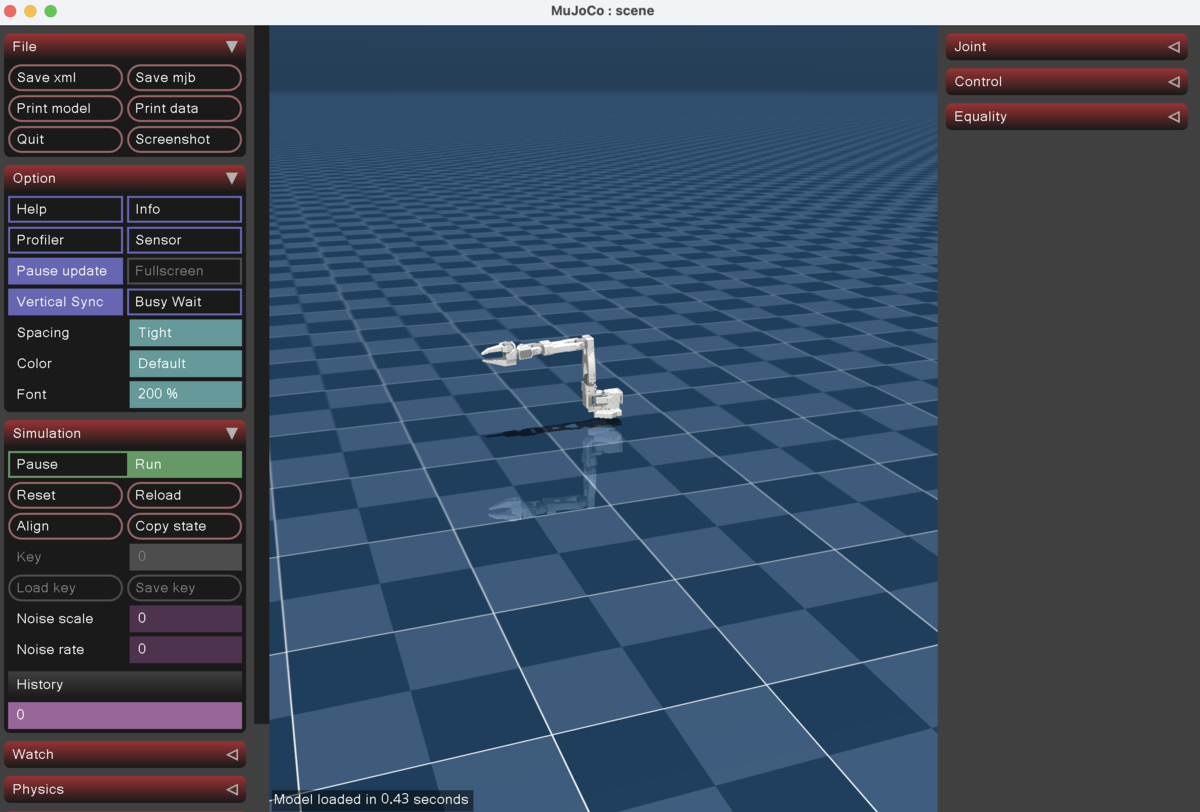1200x812 pixels.
Task: Click the Option section header label
Action: 34,178
